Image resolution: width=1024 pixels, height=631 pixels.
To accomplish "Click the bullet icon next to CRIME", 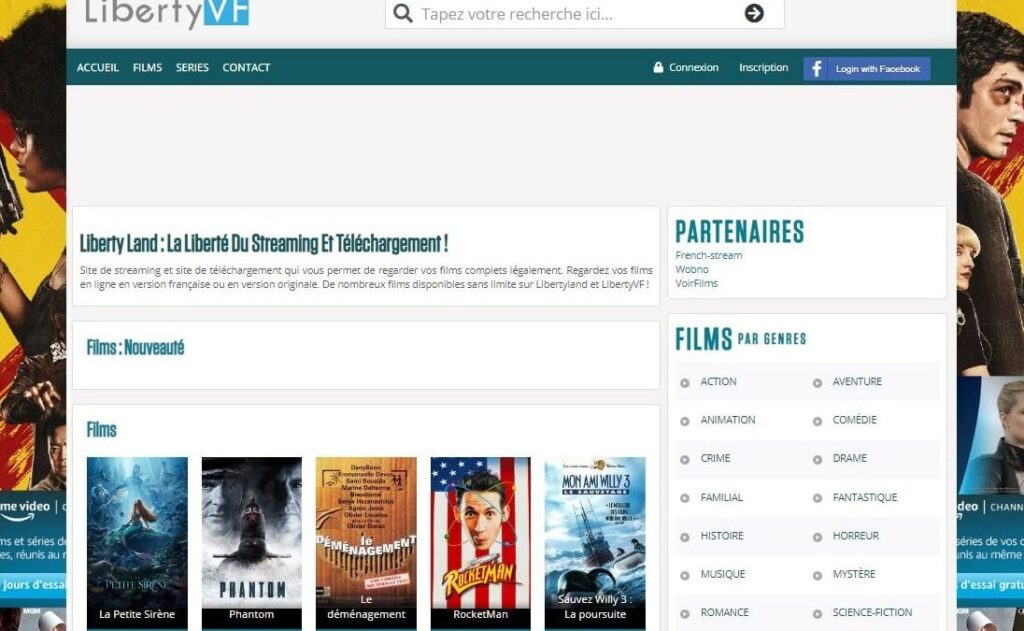I will pyautogui.click(x=684, y=460).
